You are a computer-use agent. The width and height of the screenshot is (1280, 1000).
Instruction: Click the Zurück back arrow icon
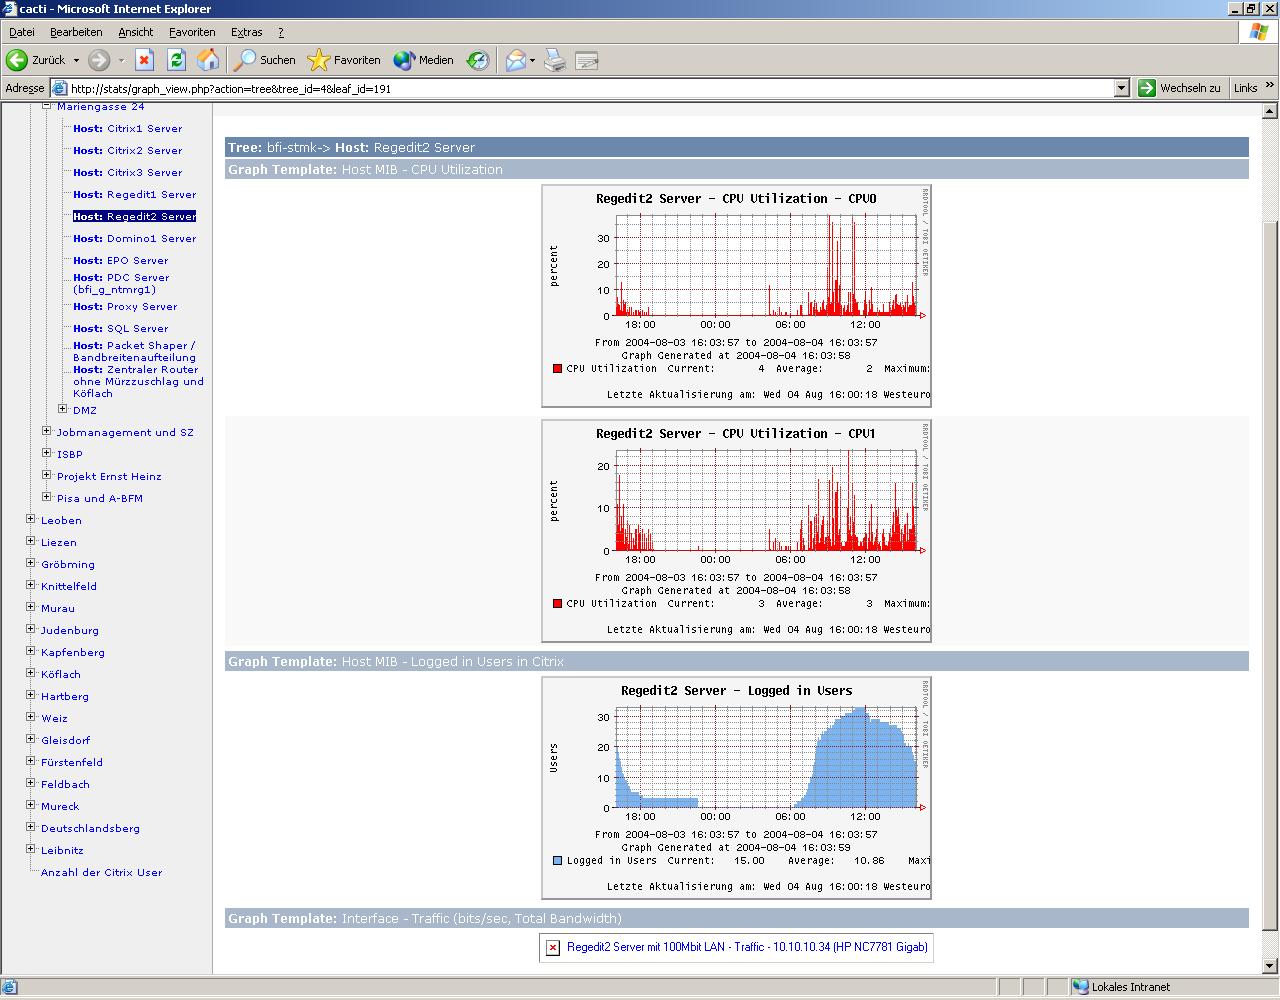(17, 60)
